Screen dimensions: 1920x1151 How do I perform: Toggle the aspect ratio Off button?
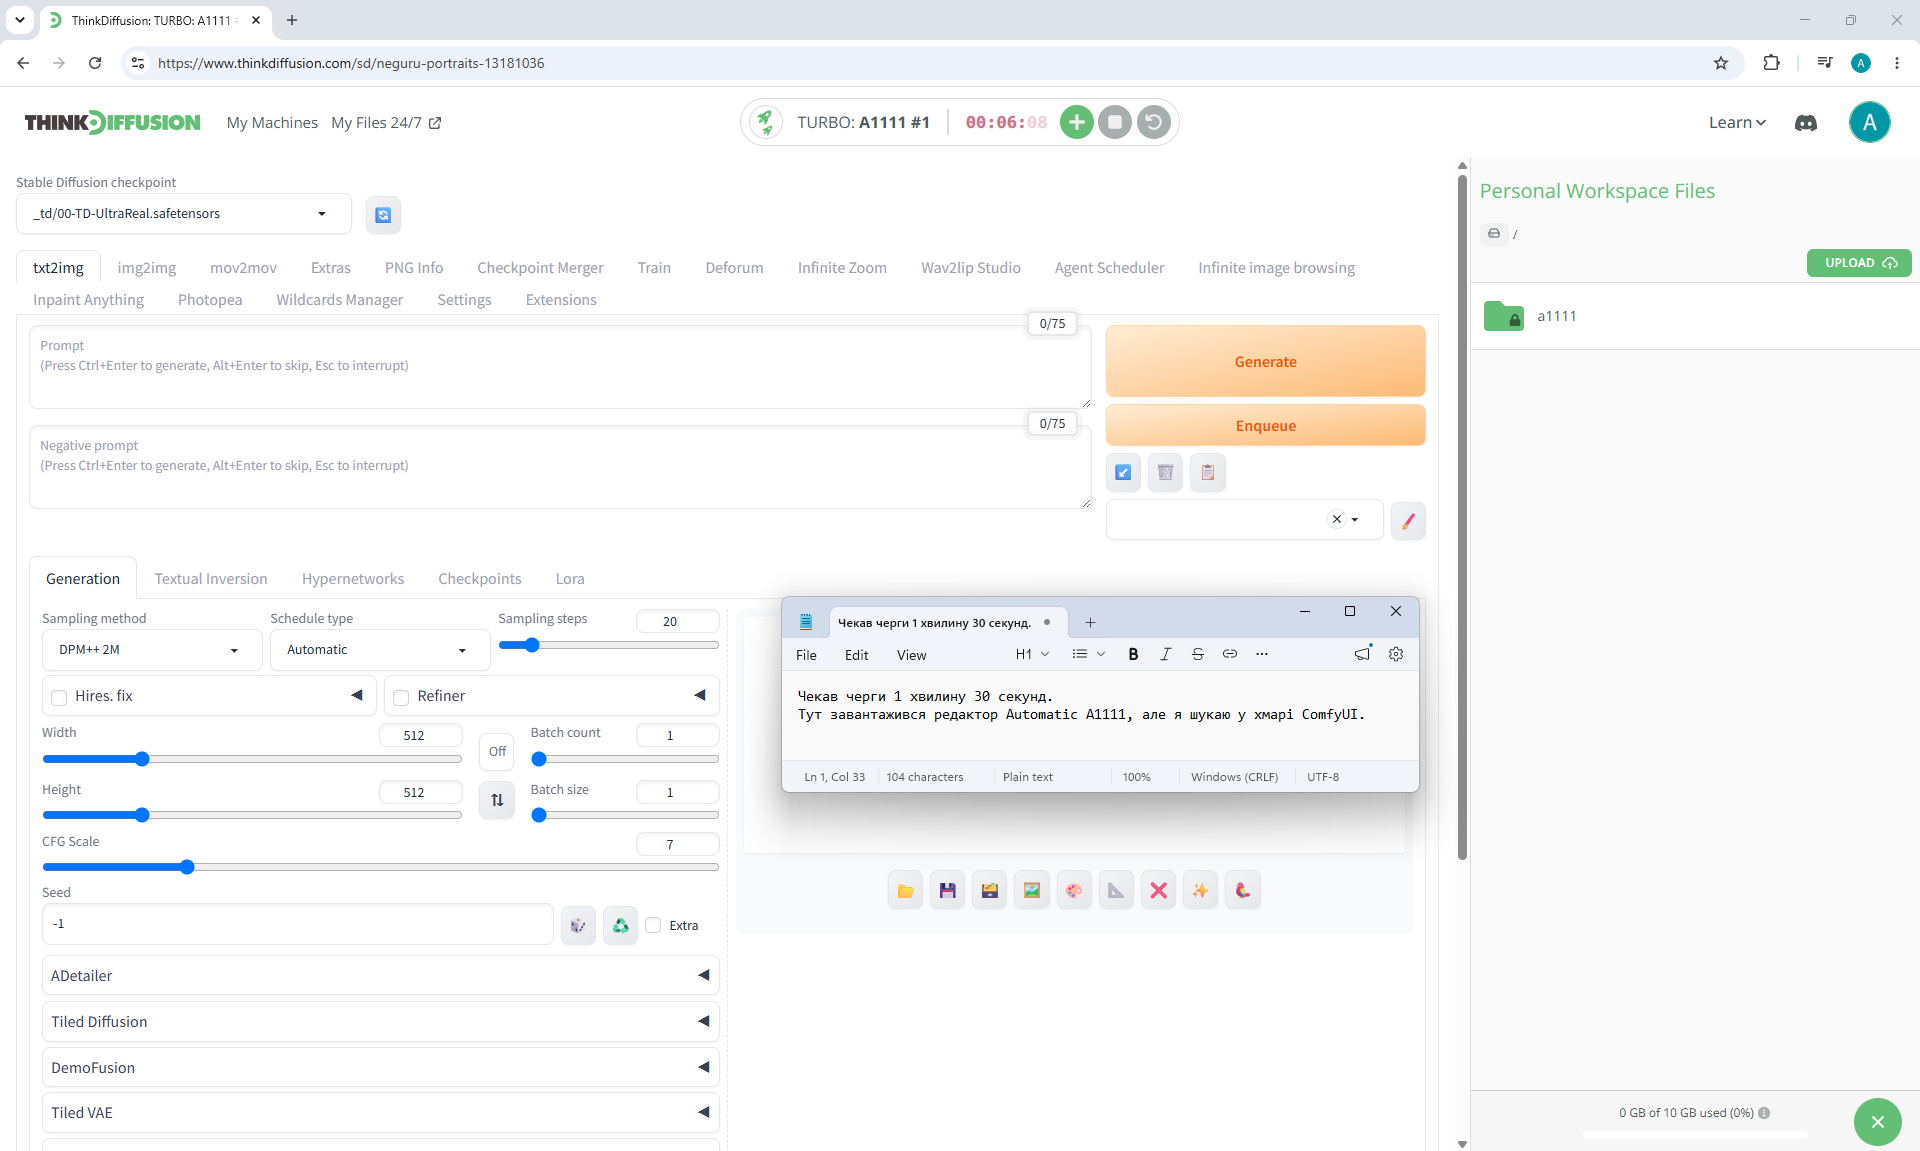pyautogui.click(x=497, y=751)
